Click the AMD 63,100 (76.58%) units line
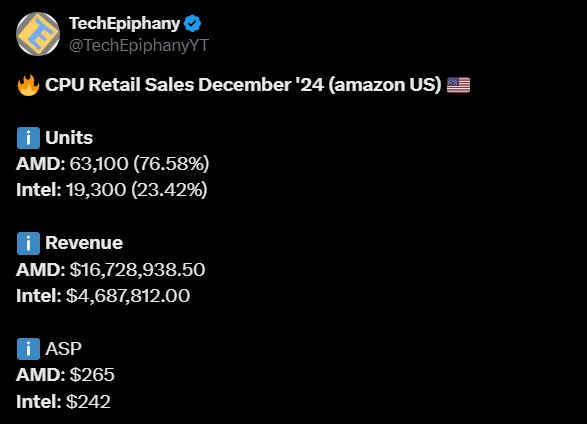The image size is (587, 424). pos(113,164)
